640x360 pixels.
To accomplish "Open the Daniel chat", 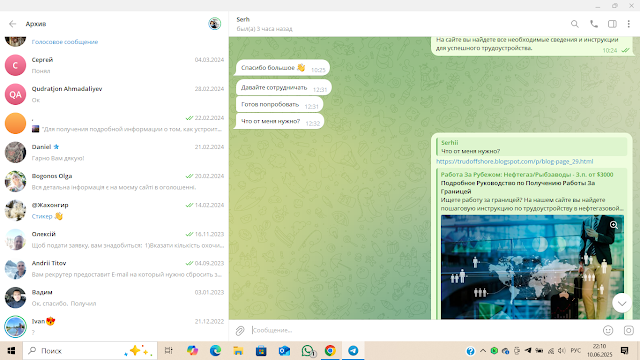I will [x=114, y=152].
